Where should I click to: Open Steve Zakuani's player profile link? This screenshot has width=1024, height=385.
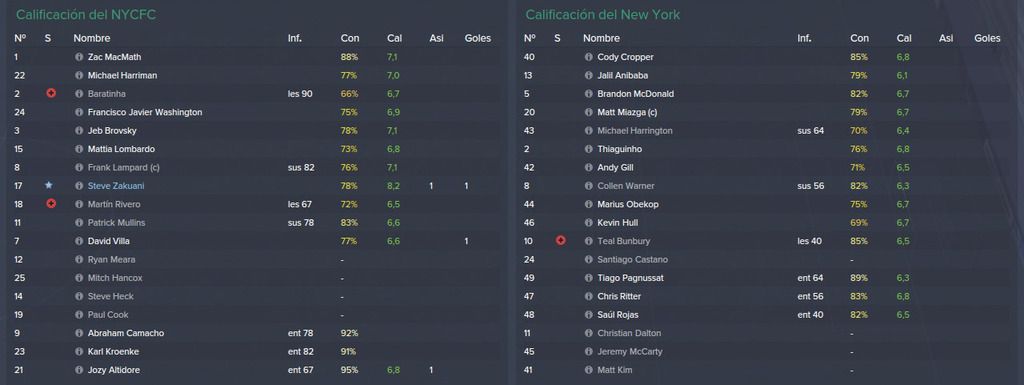click(116, 186)
